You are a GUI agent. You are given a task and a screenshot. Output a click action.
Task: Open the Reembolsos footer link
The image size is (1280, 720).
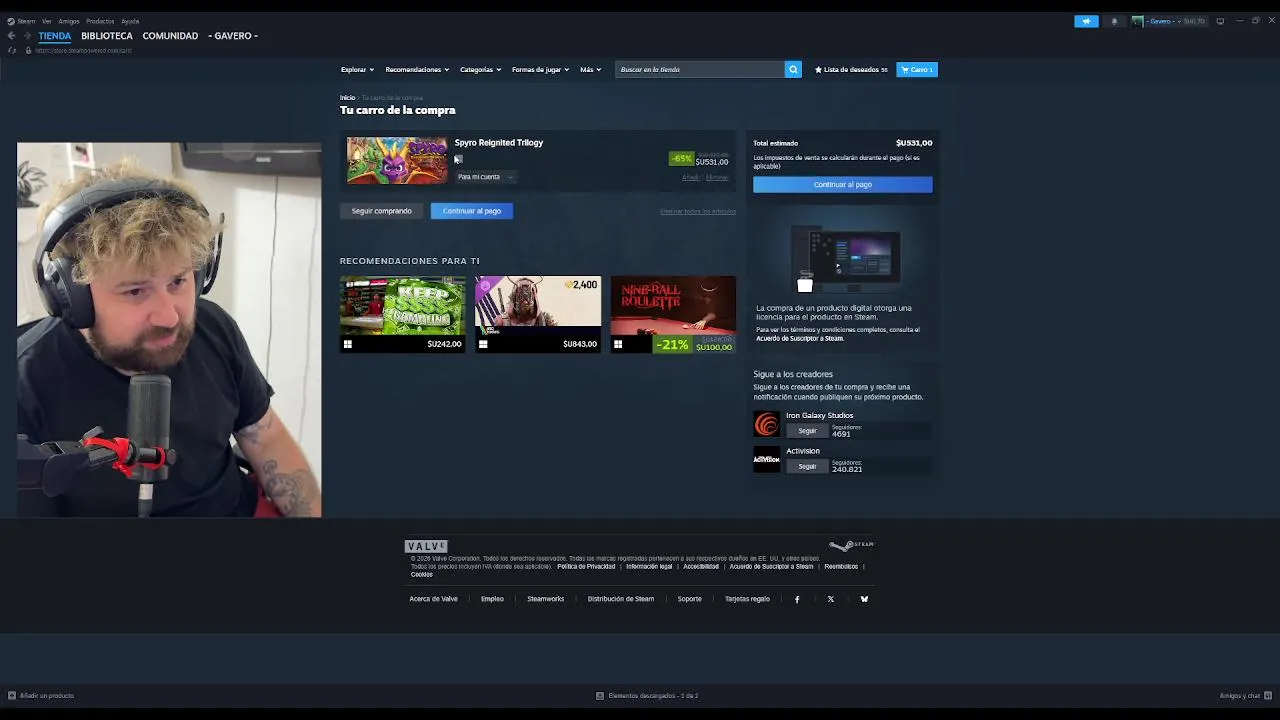841,566
